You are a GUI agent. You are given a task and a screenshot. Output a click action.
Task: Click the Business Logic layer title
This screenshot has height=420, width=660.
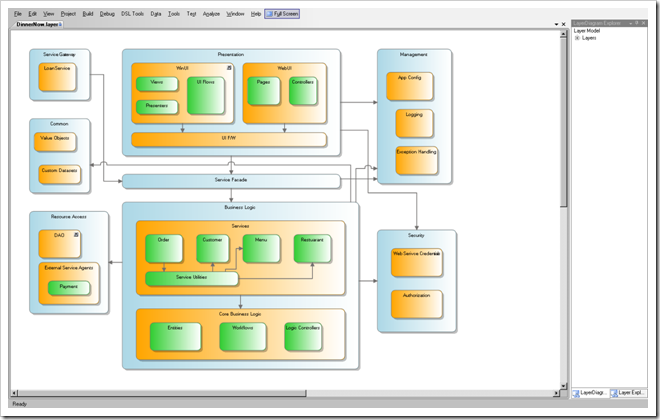click(x=240, y=207)
